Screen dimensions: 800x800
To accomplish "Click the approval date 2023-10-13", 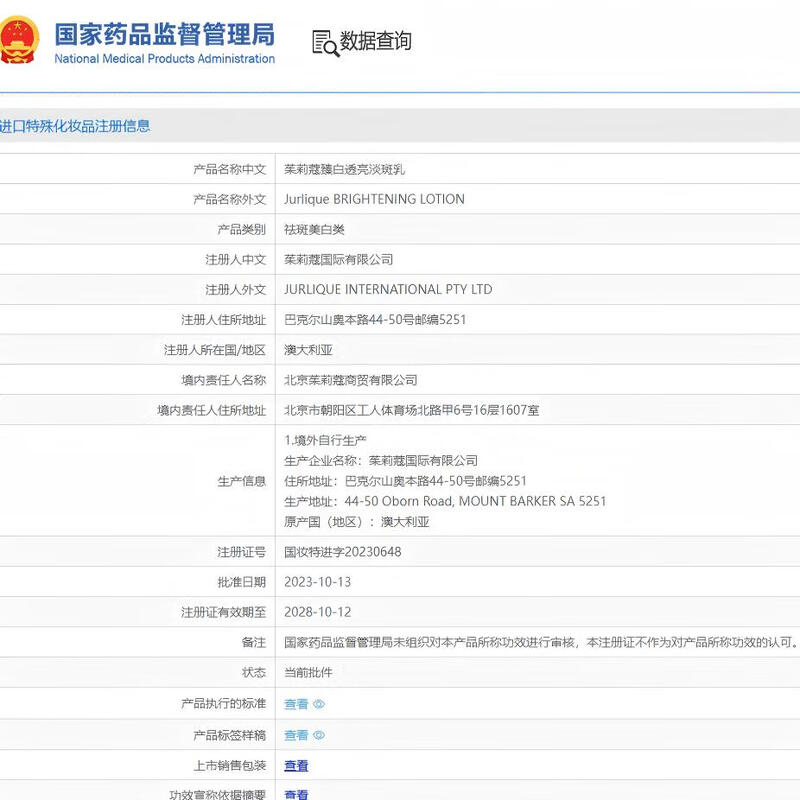I will click(x=317, y=582).
